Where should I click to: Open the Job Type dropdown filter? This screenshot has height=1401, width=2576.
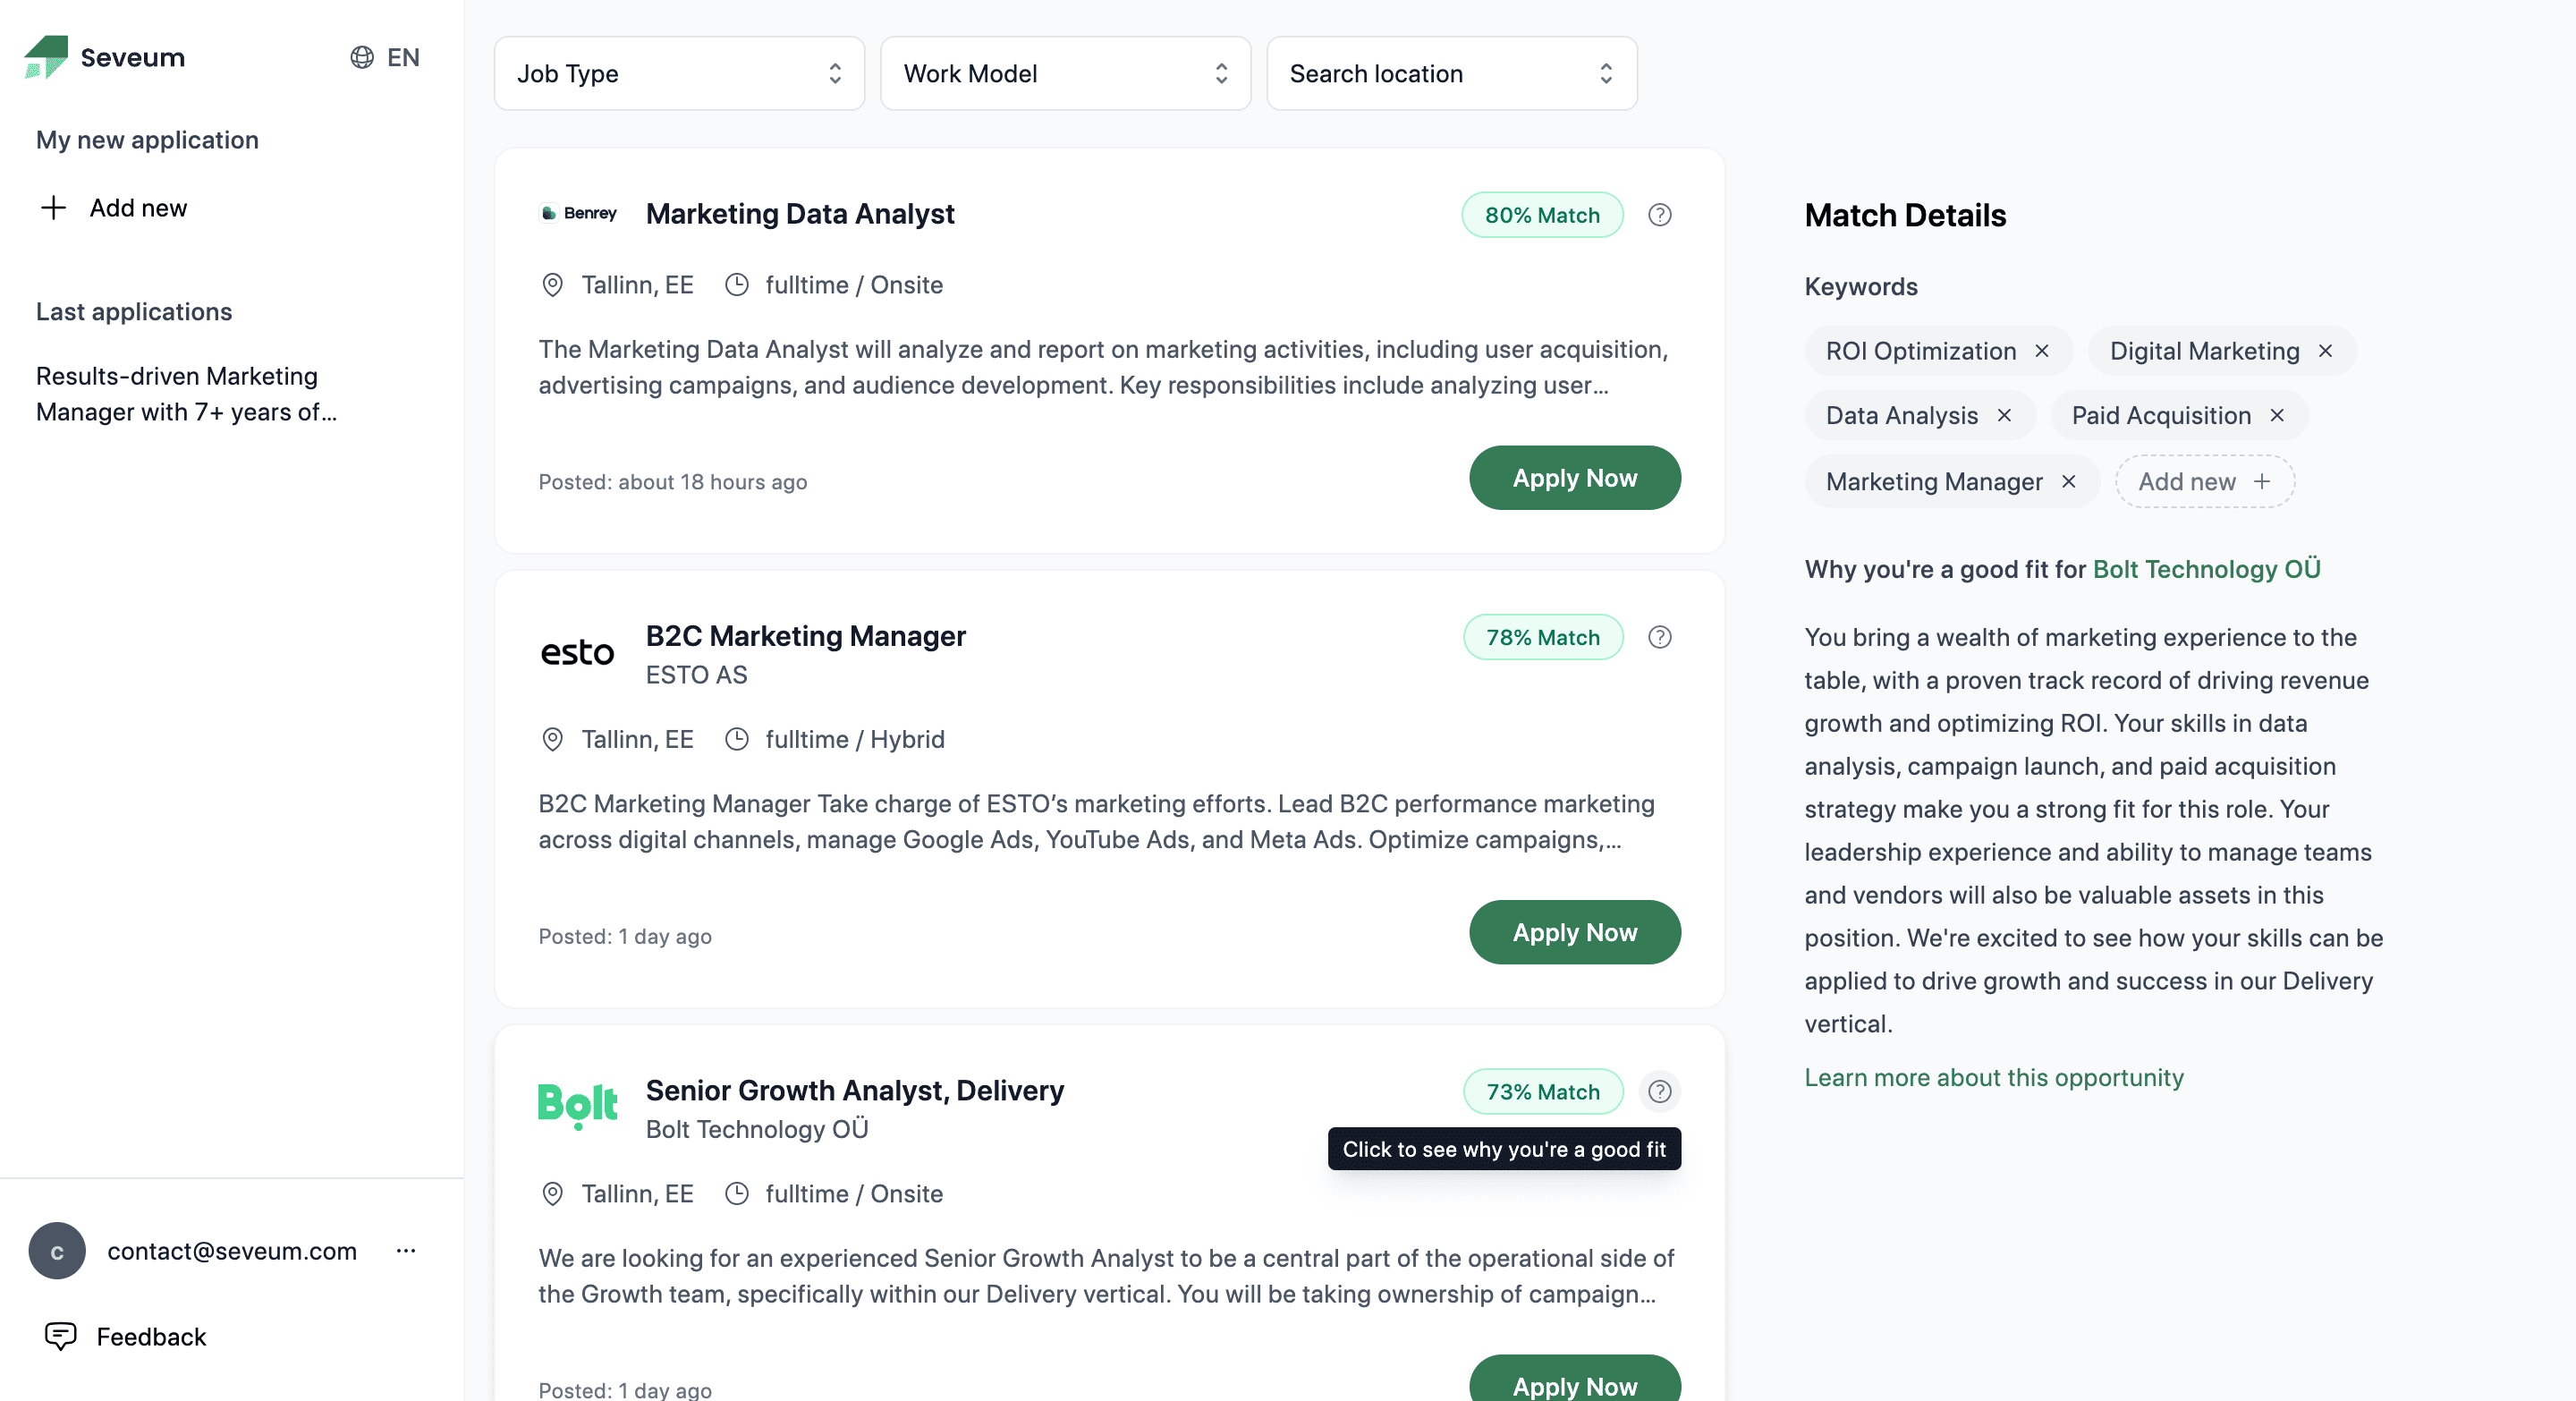(680, 72)
